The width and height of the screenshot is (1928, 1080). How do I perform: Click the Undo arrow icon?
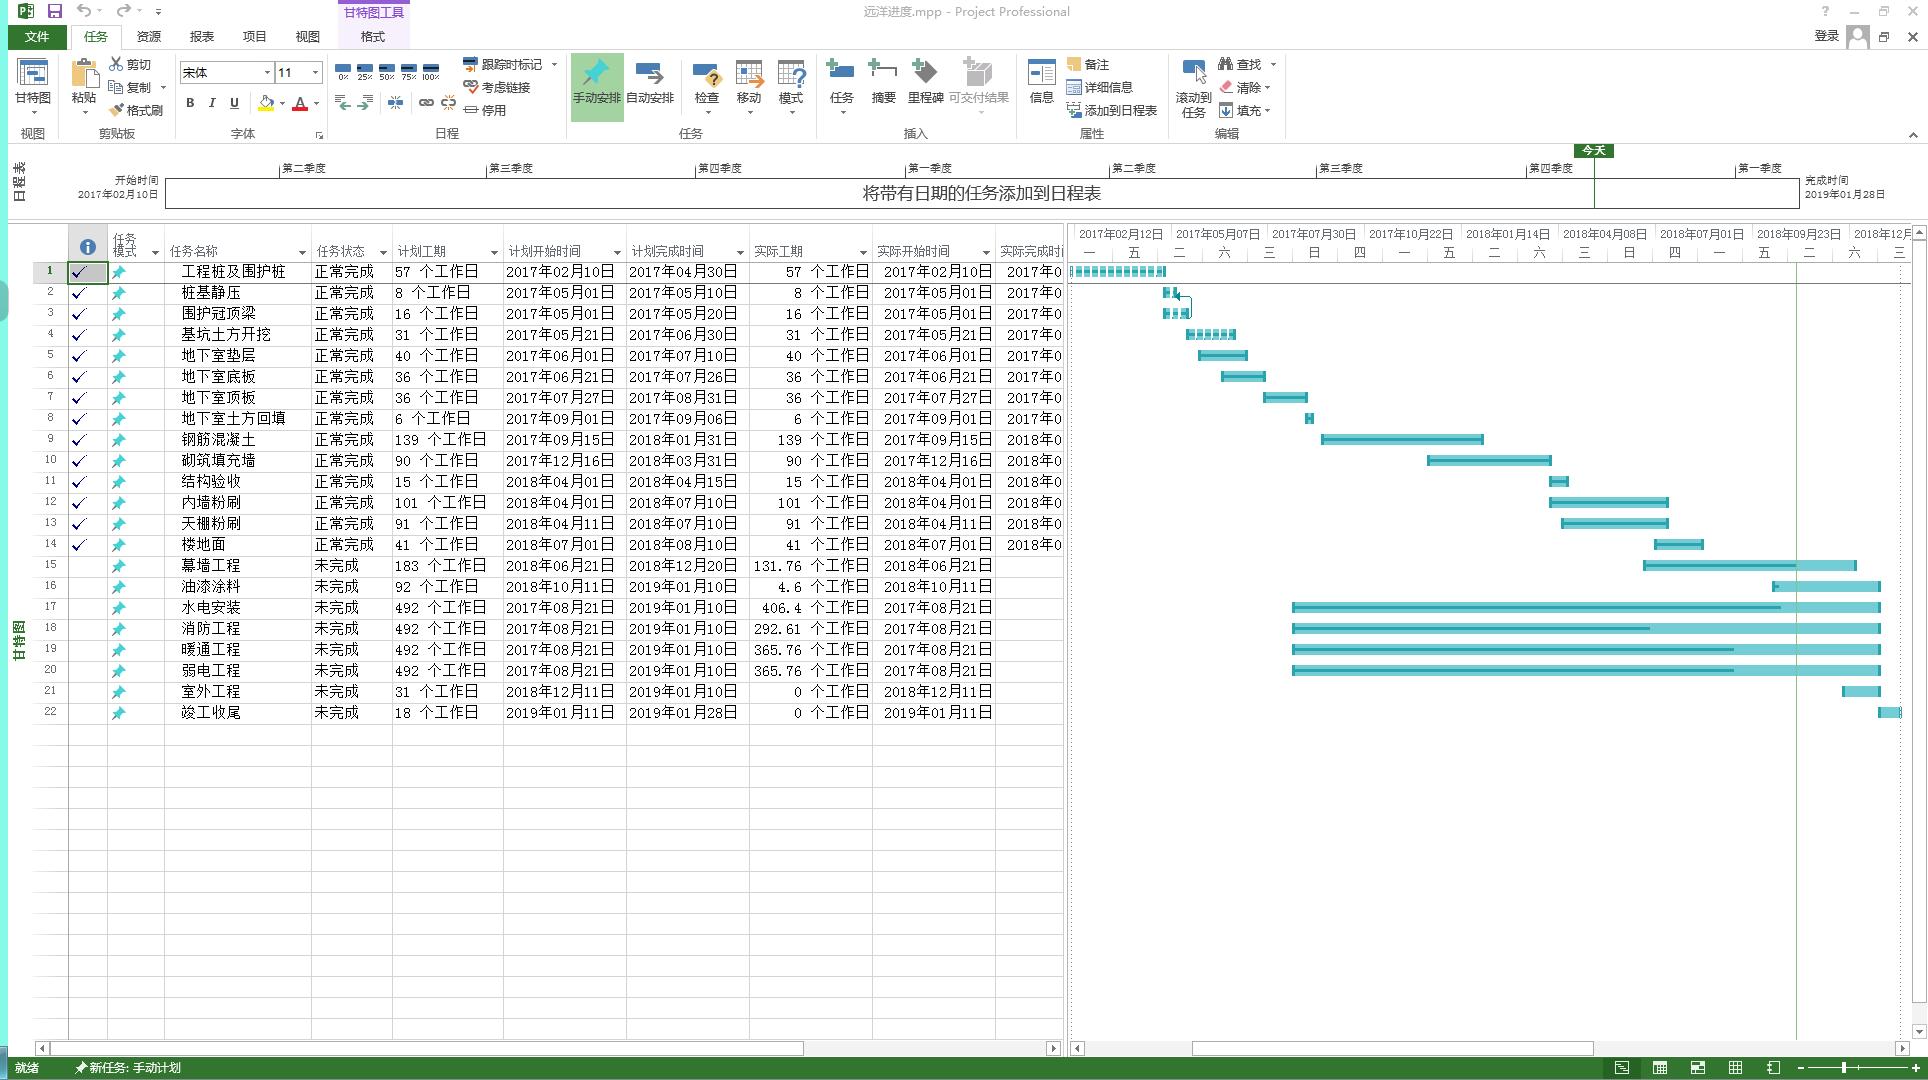84,11
